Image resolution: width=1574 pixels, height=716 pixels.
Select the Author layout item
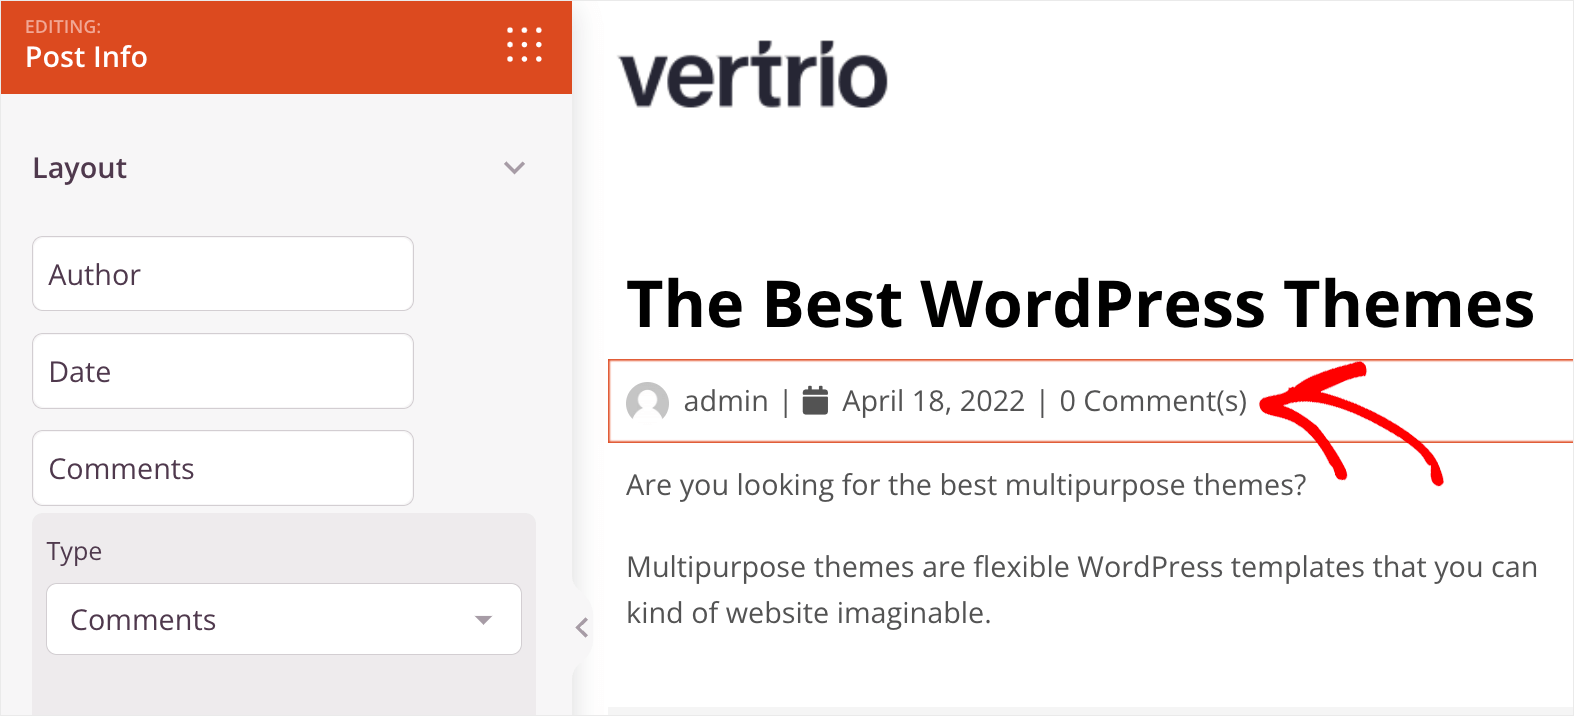[x=223, y=274]
